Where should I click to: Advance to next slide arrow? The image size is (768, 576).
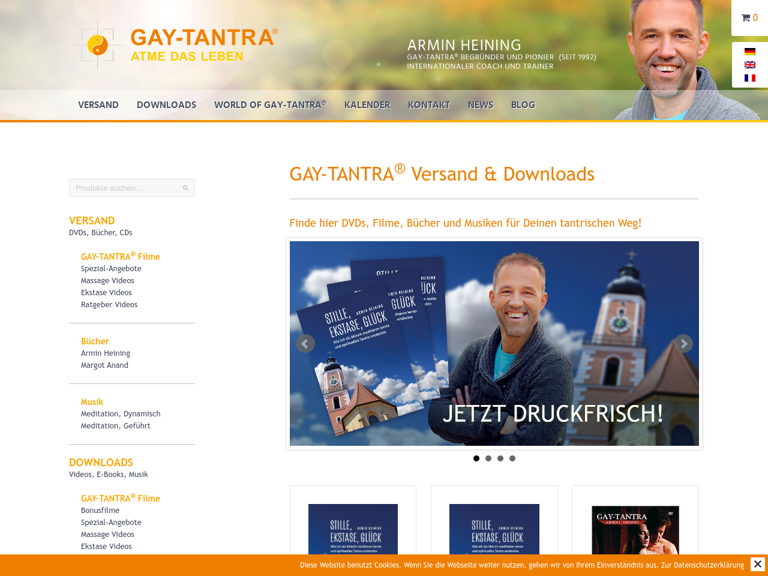point(684,343)
